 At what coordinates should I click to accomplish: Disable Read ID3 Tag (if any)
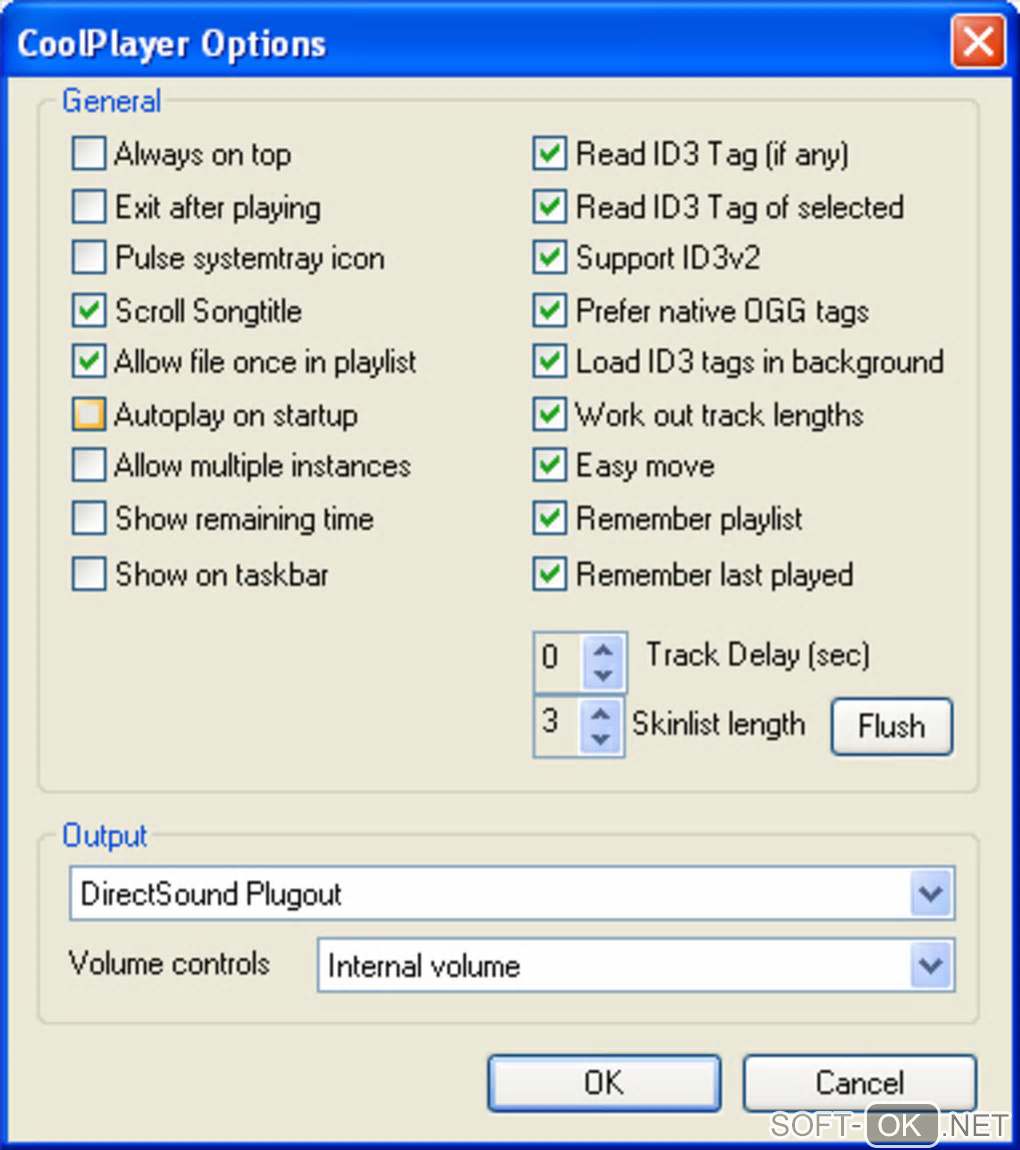[x=549, y=154]
